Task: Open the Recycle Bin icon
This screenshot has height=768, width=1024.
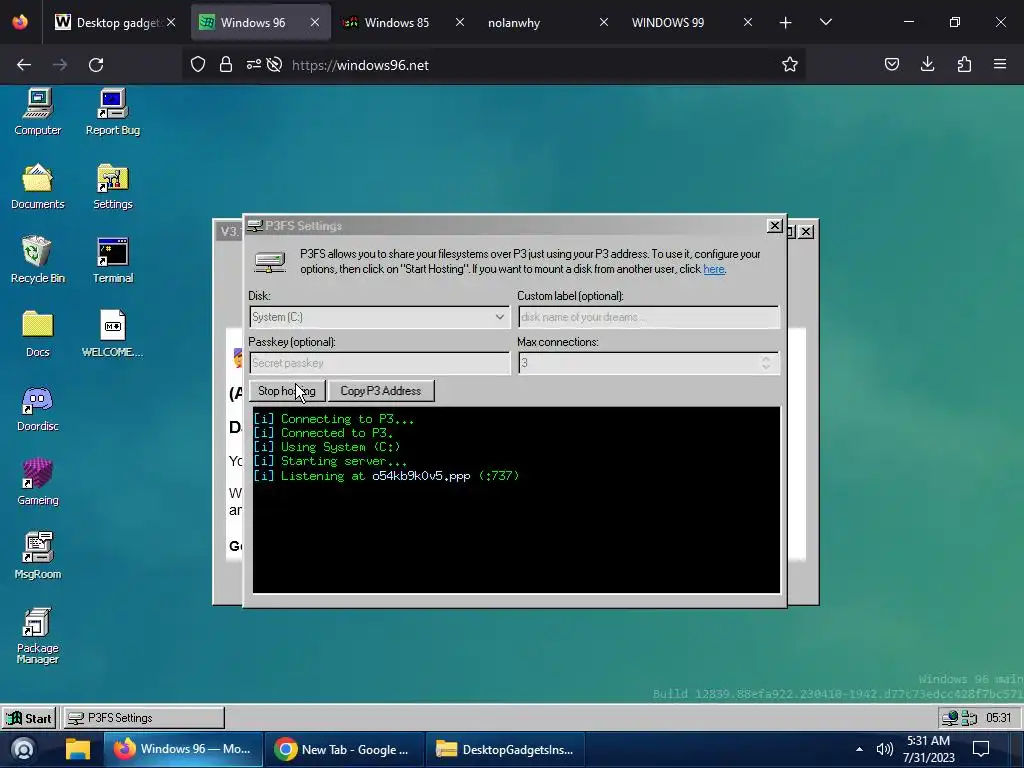Action: [x=37, y=260]
